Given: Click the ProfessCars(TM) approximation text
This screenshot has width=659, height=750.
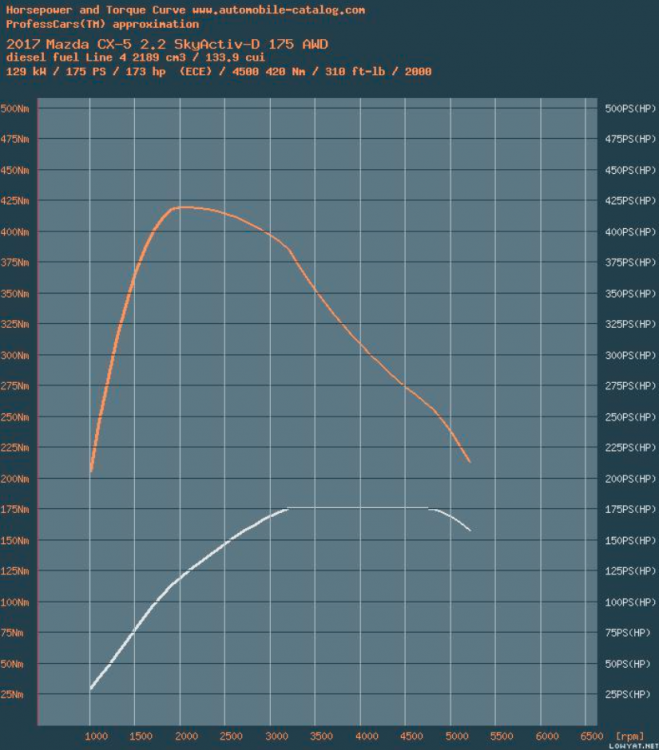Looking at the screenshot, I should click(x=102, y=22).
